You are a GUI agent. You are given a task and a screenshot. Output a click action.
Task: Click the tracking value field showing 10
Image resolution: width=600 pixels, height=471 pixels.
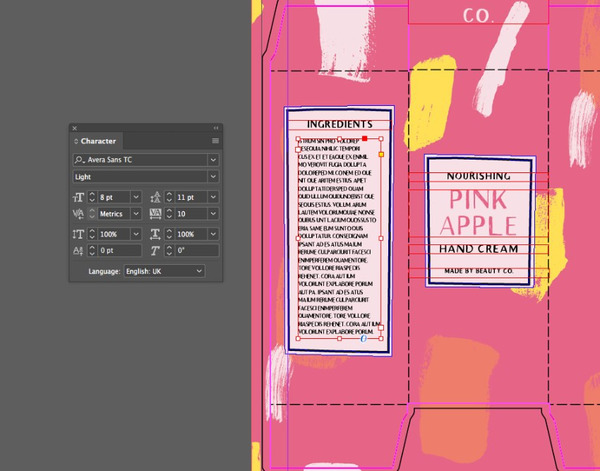pyautogui.click(x=189, y=214)
